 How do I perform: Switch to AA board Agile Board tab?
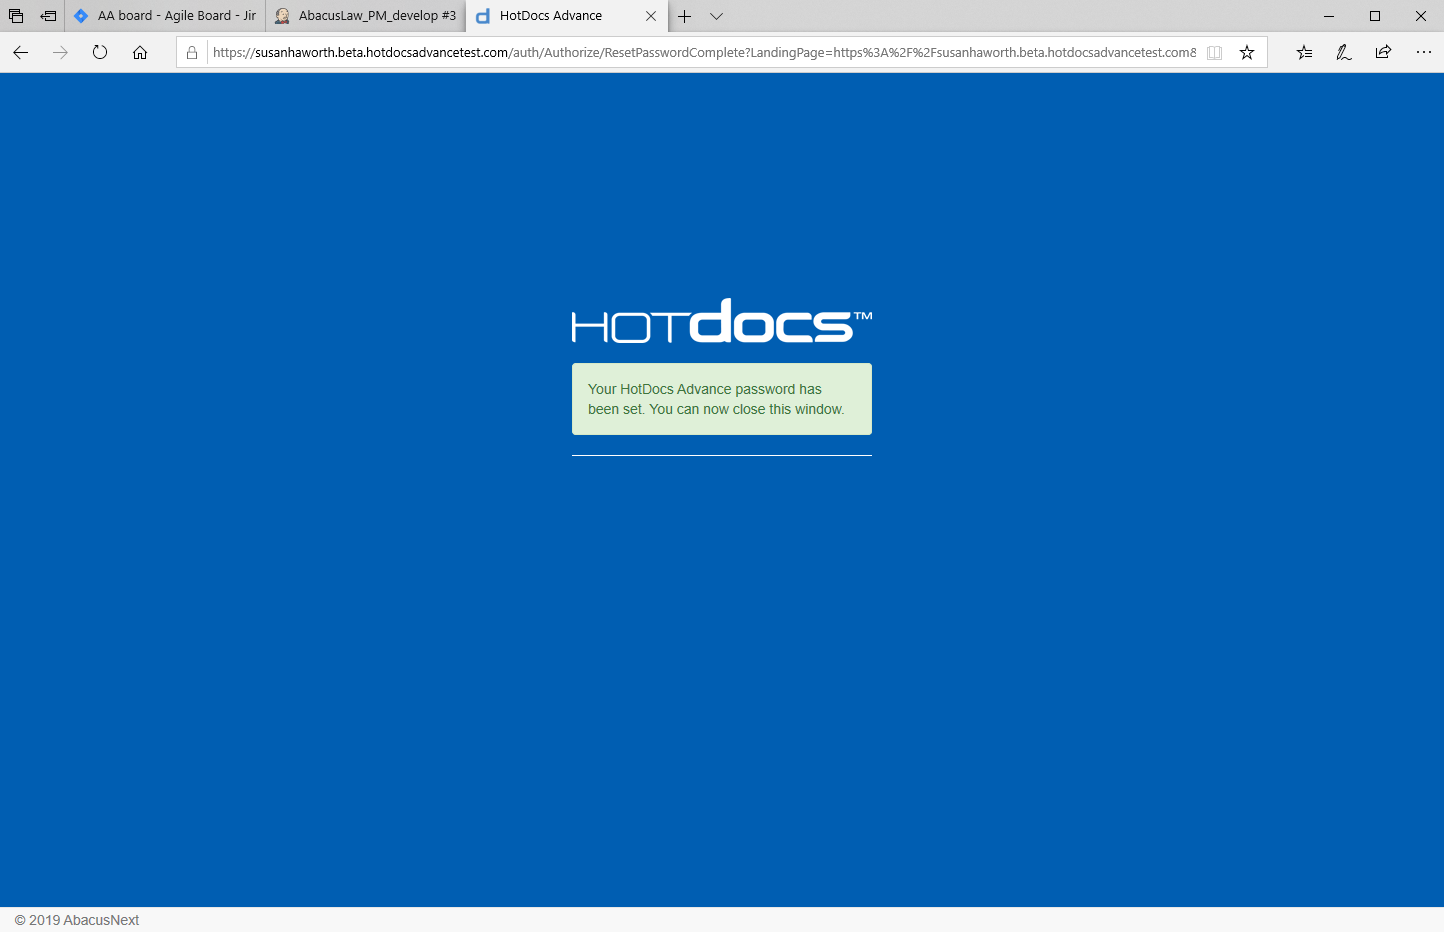coord(165,16)
